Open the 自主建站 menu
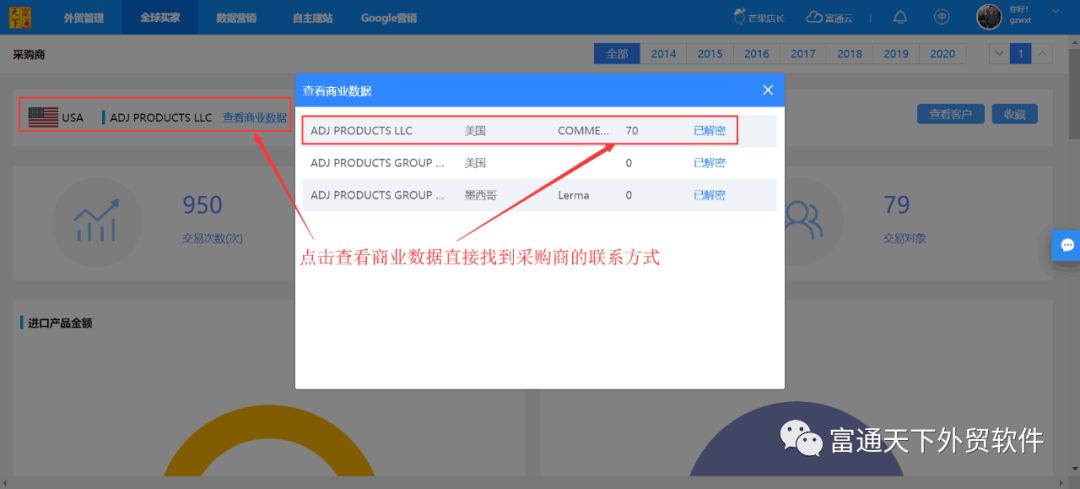This screenshot has width=1080, height=489. point(312,18)
